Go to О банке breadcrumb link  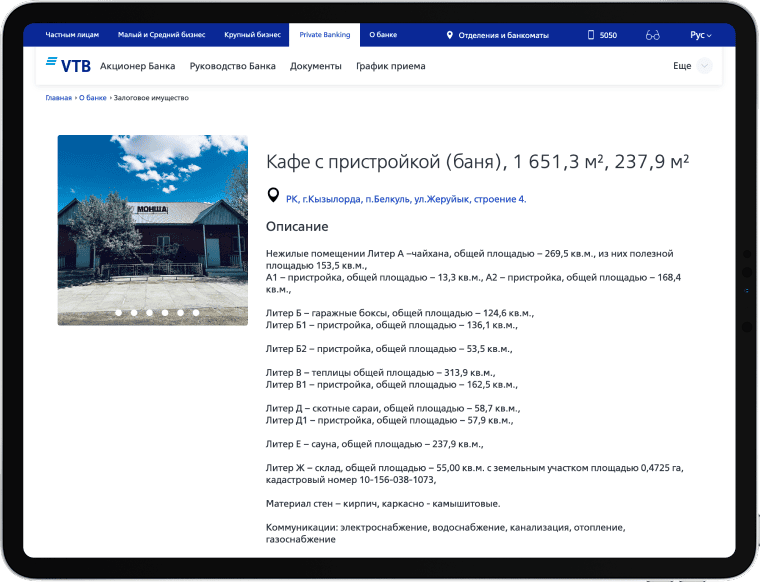coord(93,97)
